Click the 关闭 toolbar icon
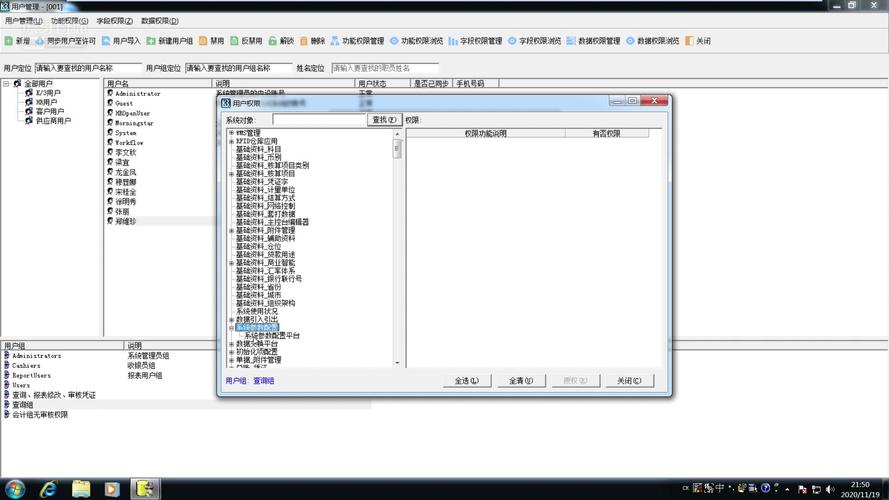889x500 pixels. click(689, 41)
